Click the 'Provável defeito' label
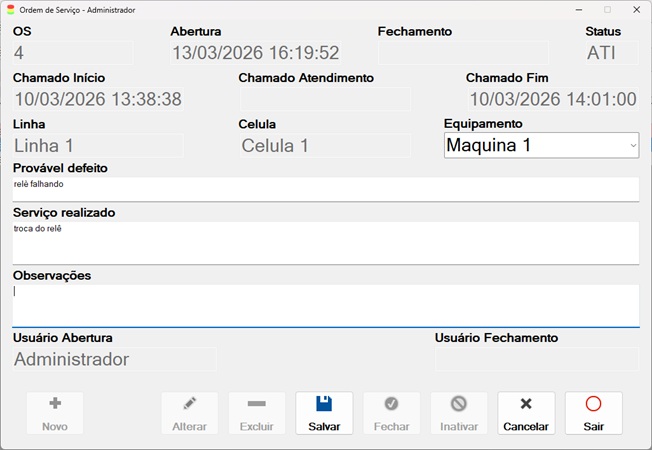Viewport: 652px width, 450px height. [60, 168]
